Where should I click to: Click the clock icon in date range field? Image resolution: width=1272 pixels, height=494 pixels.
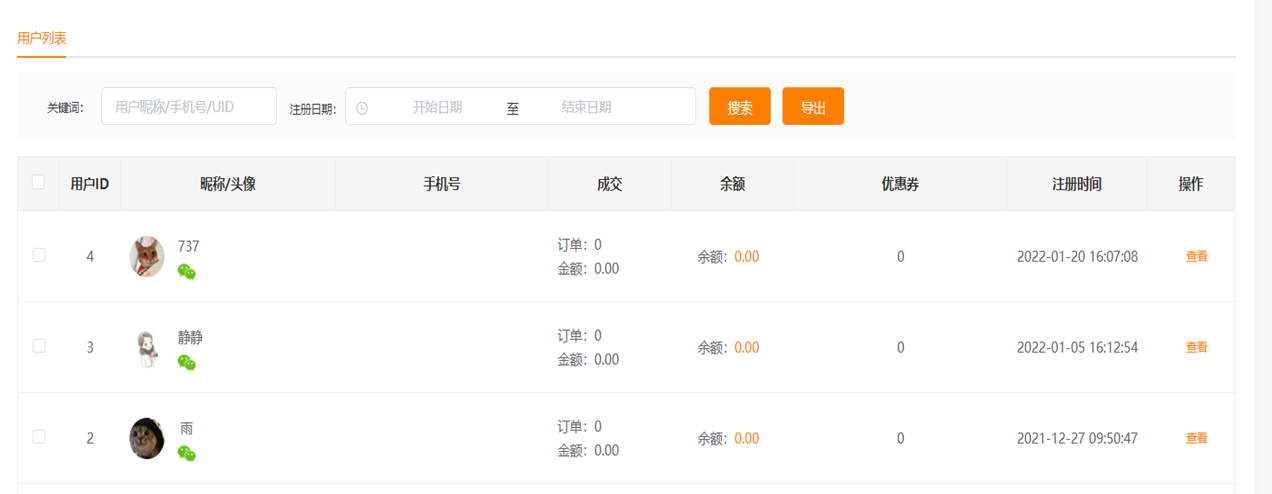[x=362, y=108]
